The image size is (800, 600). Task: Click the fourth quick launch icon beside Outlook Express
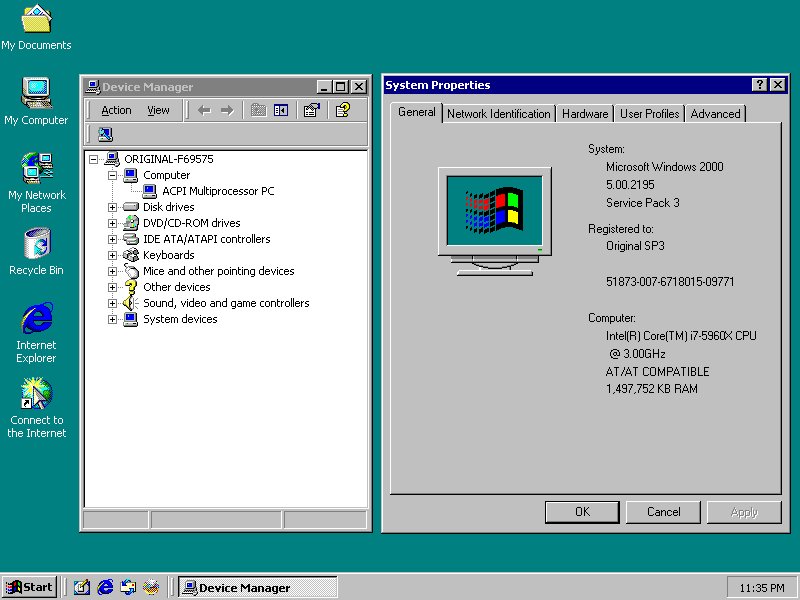[151, 587]
